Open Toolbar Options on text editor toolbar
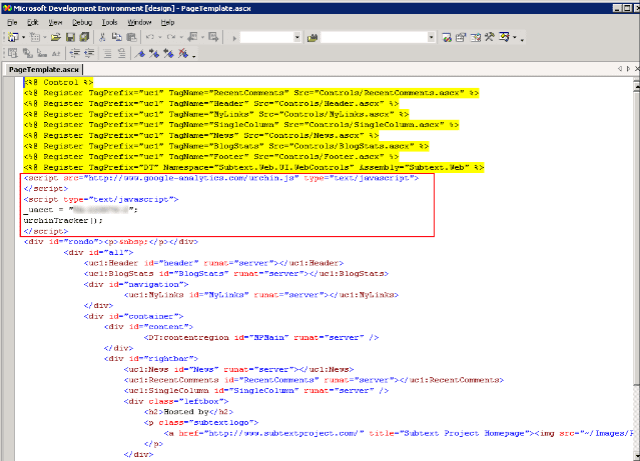Screen dimensions: 640x461 194,54
